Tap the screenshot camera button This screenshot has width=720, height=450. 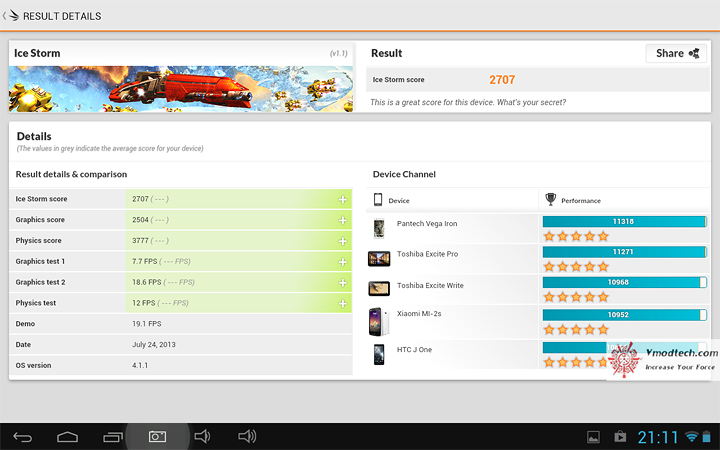point(157,437)
